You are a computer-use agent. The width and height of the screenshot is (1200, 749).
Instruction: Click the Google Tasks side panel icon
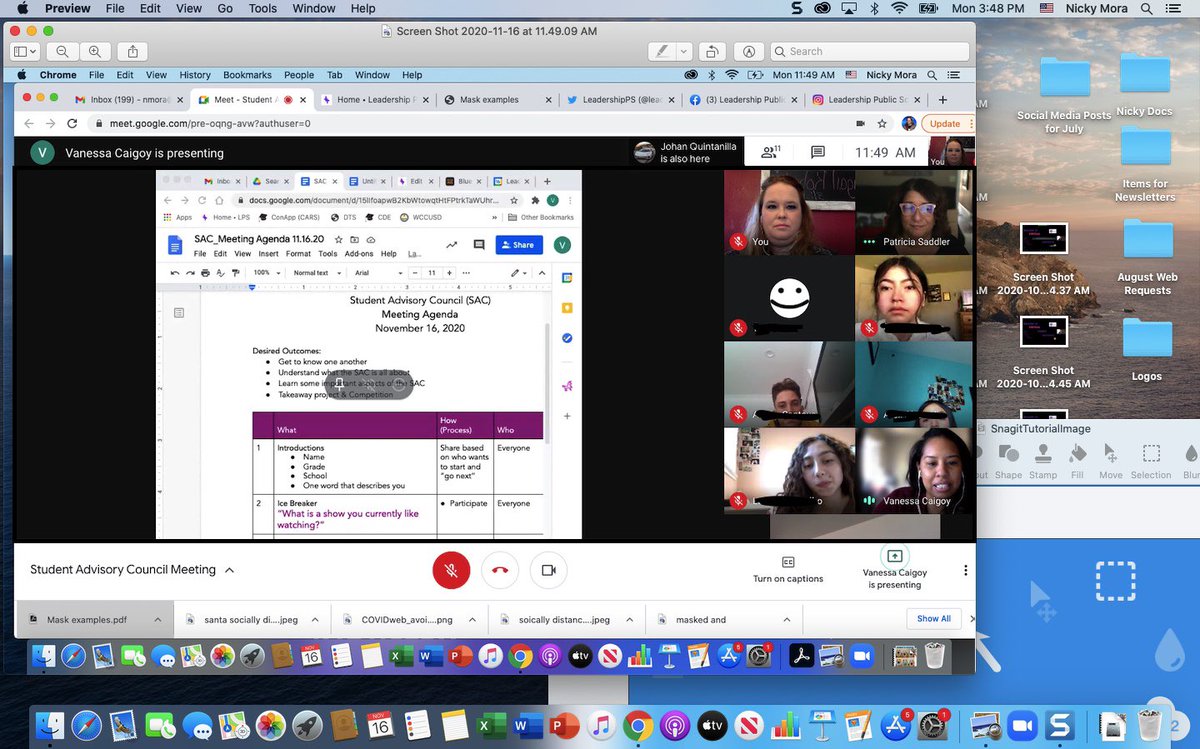[566, 337]
